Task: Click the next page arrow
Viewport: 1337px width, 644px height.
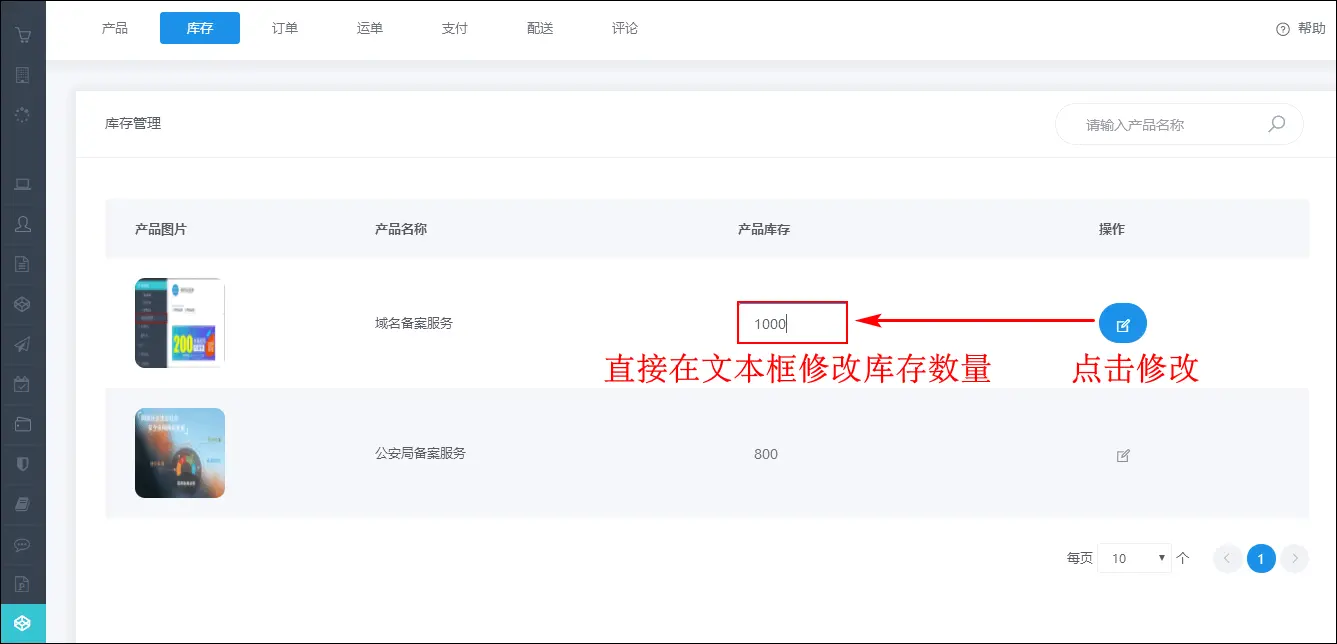Action: click(1295, 558)
